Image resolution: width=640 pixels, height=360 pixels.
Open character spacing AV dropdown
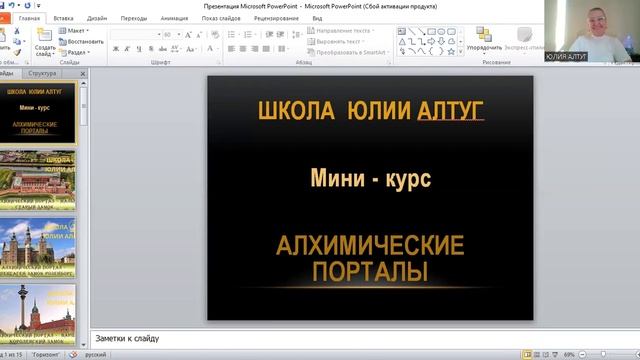[x=176, y=49]
